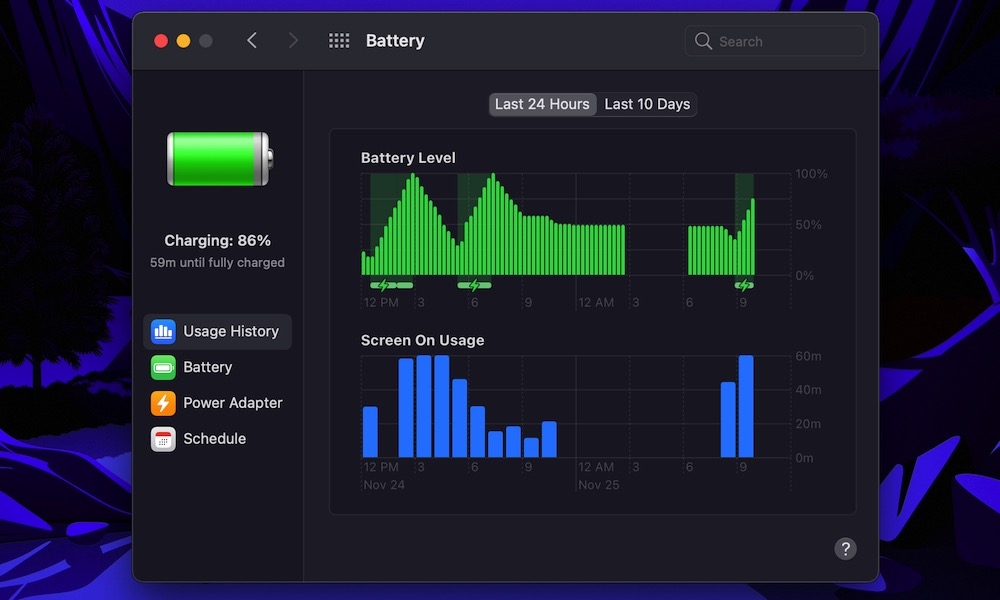Click the Battery window title
1000x600 pixels.
395,41
